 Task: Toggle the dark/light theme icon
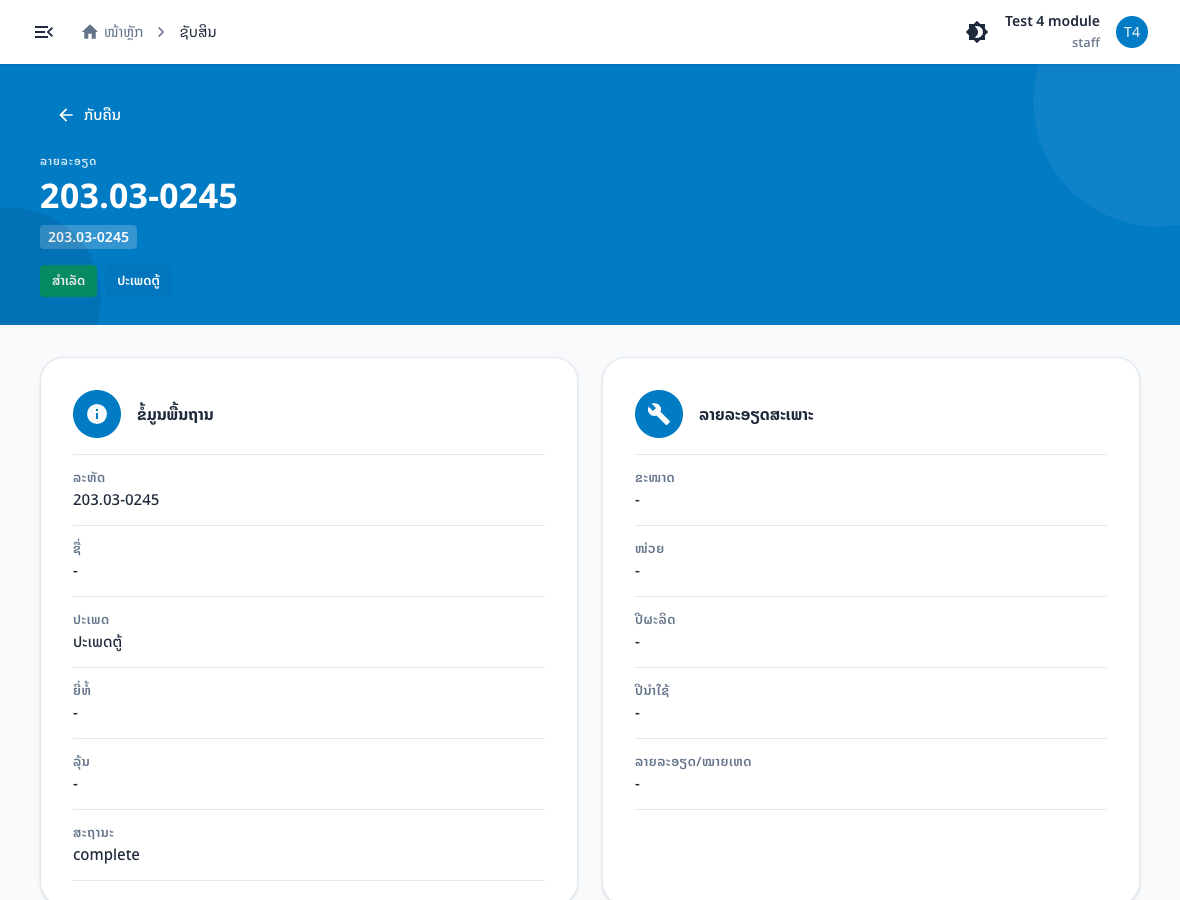pyautogui.click(x=977, y=32)
